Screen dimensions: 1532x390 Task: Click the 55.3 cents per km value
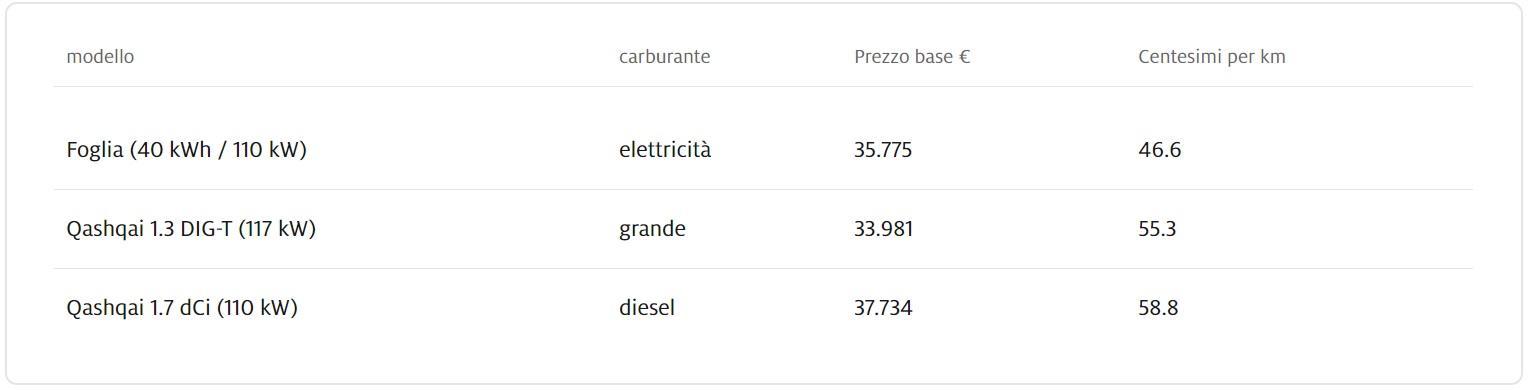click(1157, 229)
